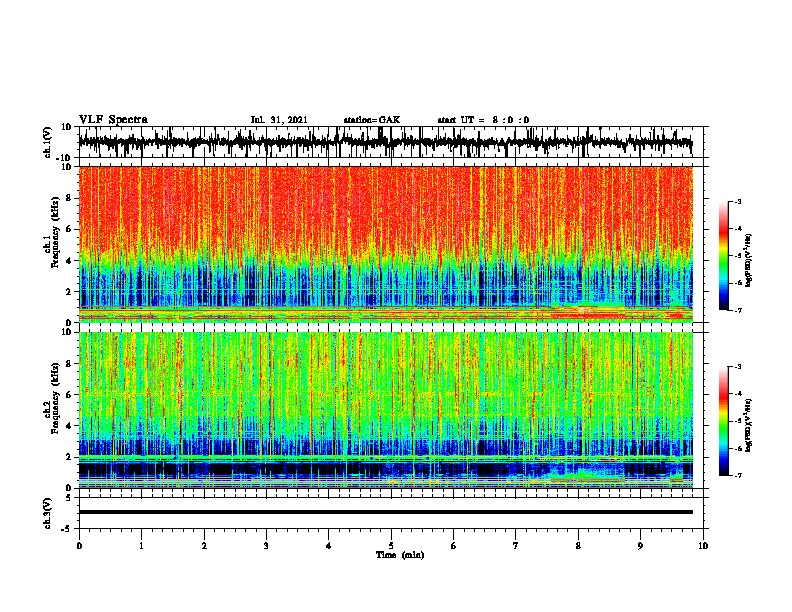
Task: Click the '6' kHz tick on ch.1 frequency axis
Action: pyautogui.click(x=69, y=229)
